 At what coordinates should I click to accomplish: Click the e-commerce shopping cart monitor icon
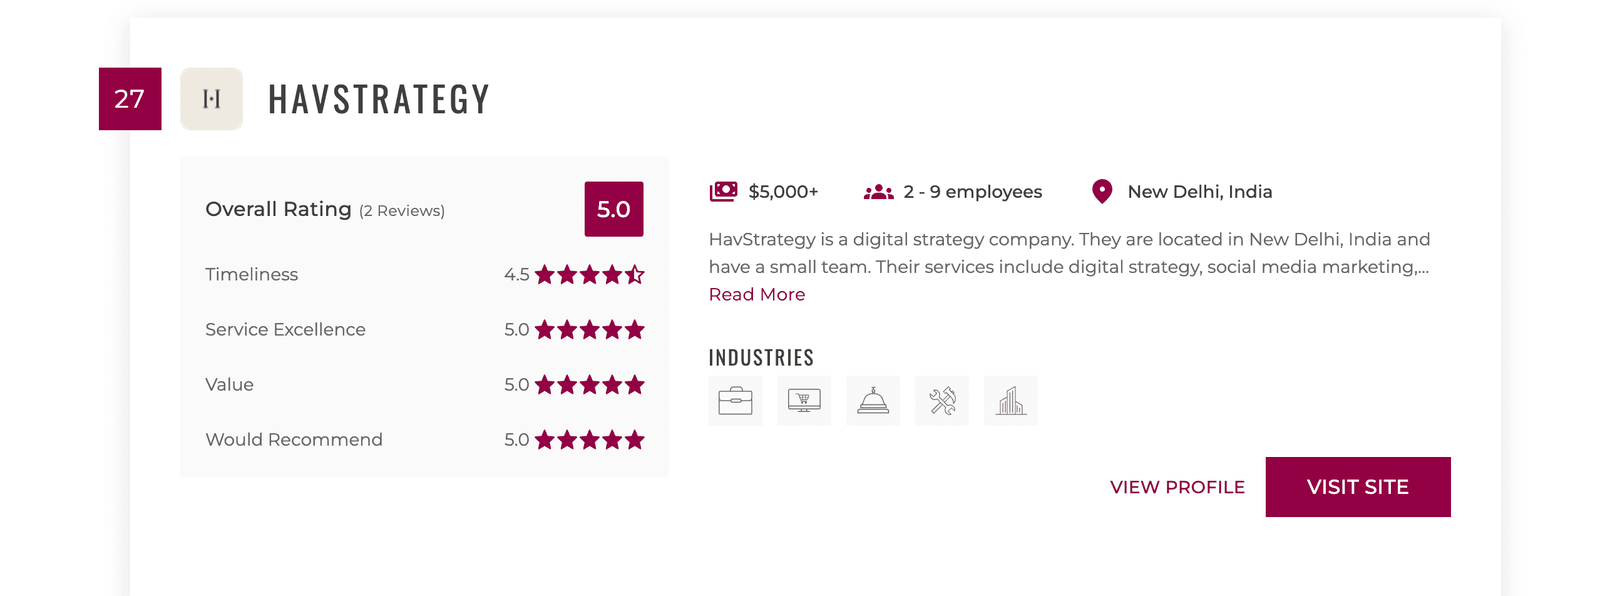[x=804, y=401]
